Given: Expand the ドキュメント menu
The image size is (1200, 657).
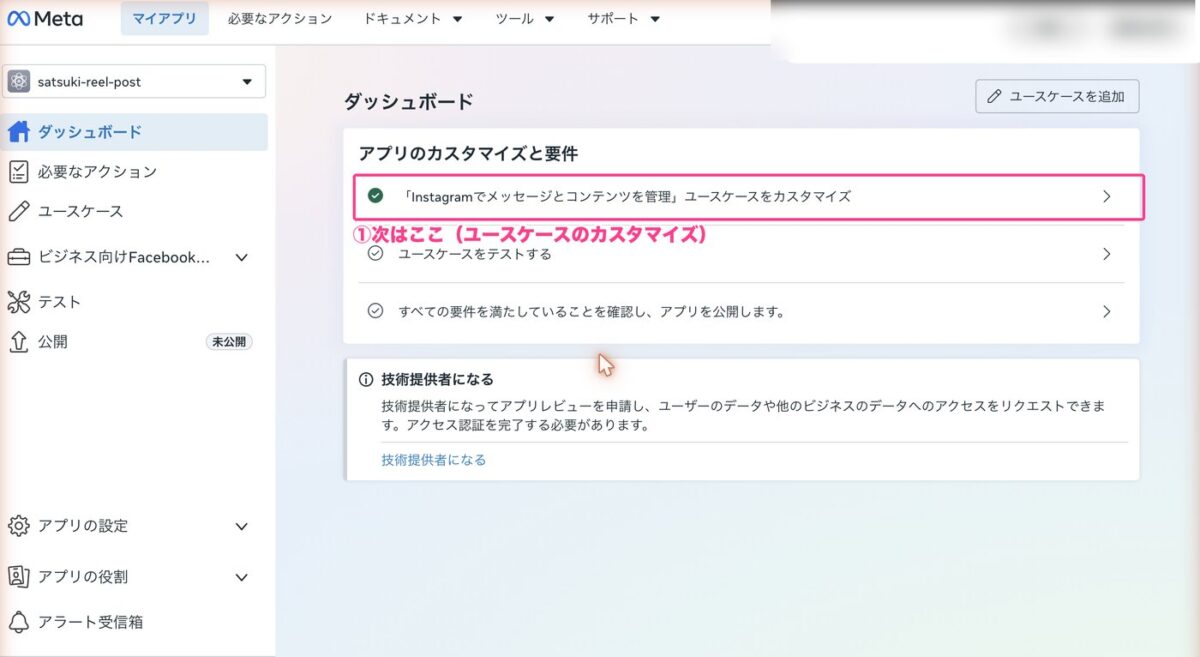Looking at the screenshot, I should click(x=413, y=19).
